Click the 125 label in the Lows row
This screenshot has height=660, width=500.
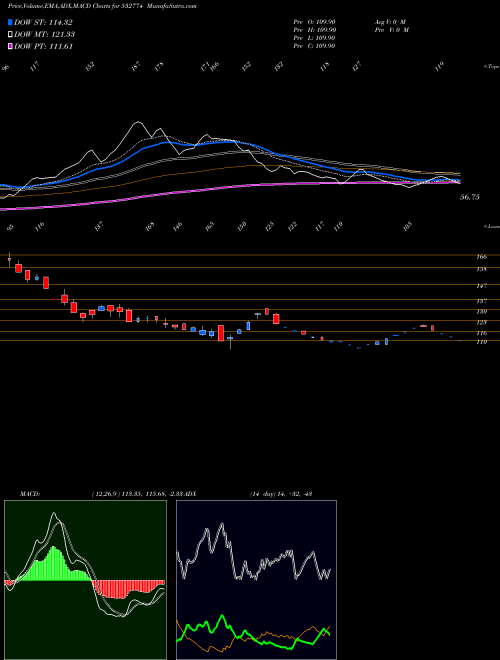[269, 226]
